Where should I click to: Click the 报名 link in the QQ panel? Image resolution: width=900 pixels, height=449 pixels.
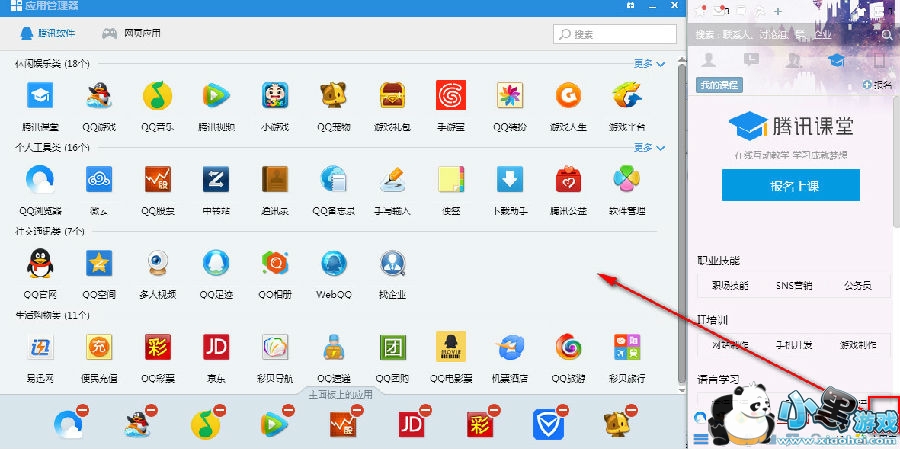(x=878, y=85)
